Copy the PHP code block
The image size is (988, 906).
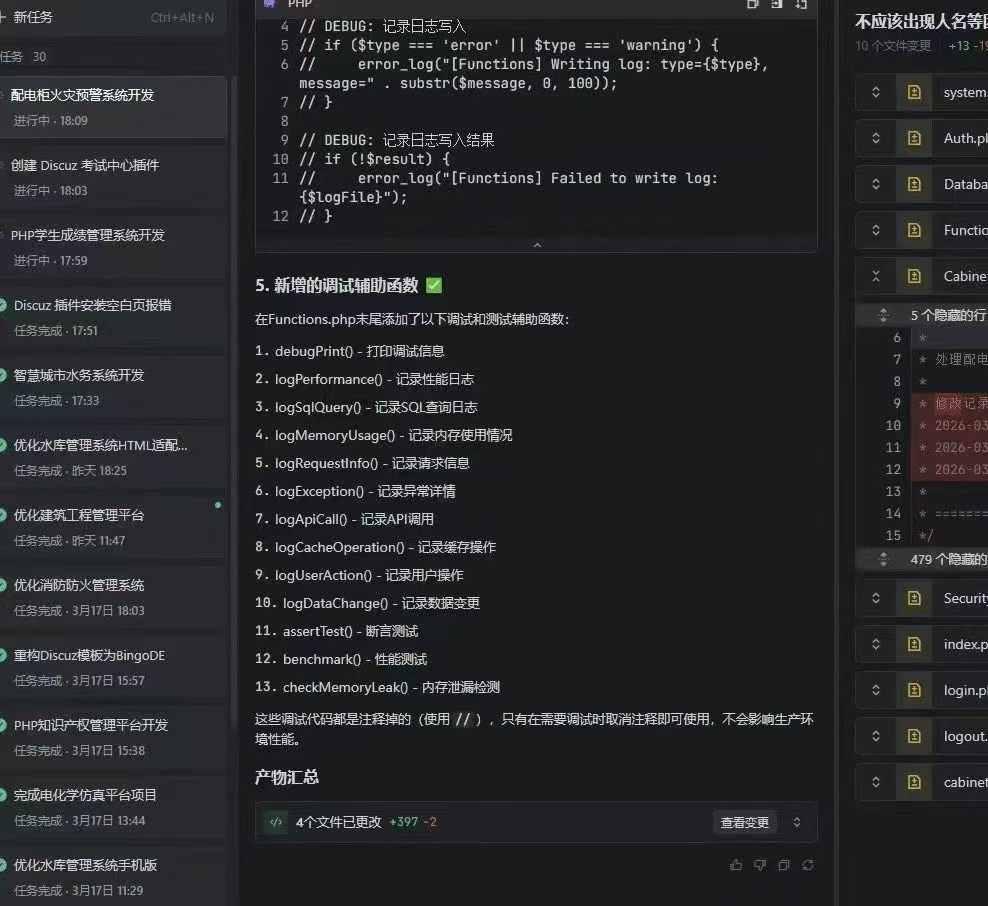tap(752, 4)
